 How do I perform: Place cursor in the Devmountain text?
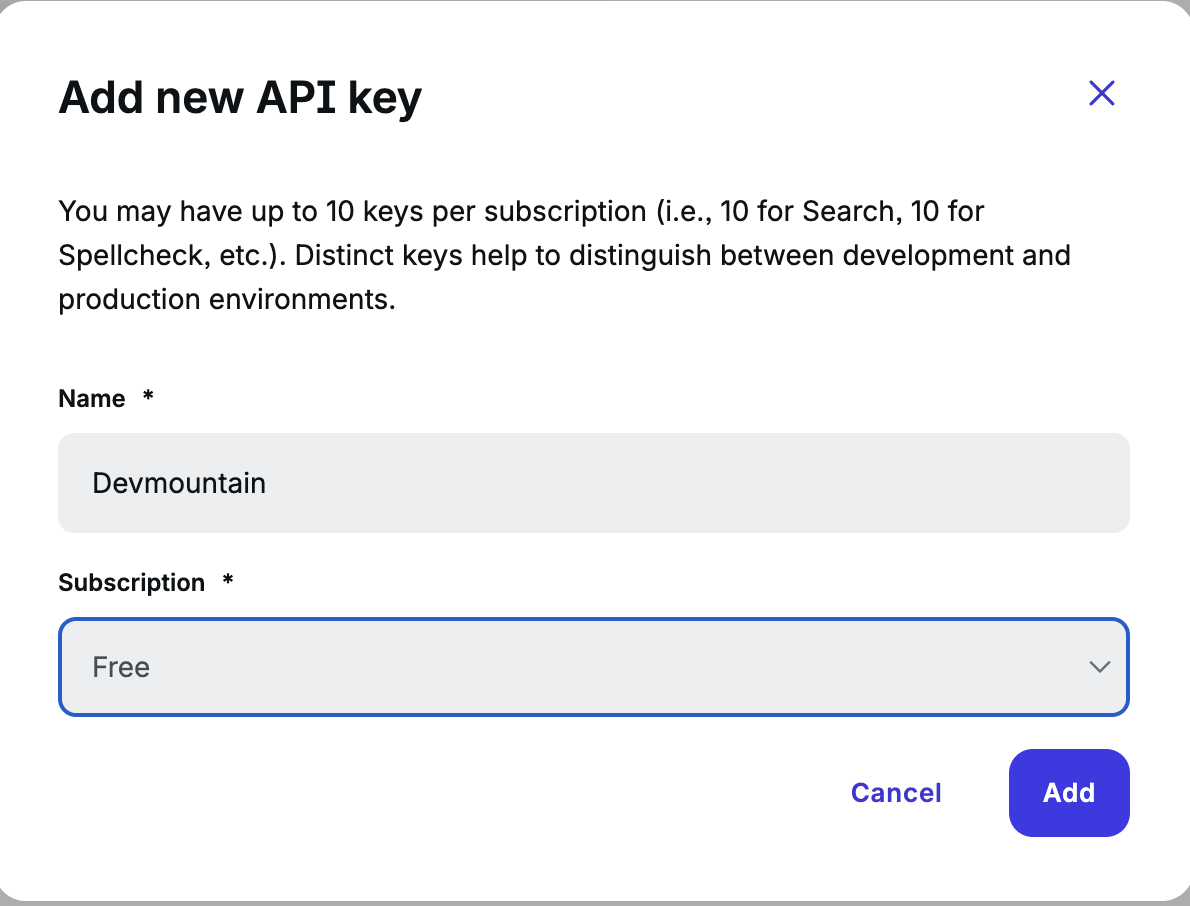pyautogui.click(x=179, y=483)
